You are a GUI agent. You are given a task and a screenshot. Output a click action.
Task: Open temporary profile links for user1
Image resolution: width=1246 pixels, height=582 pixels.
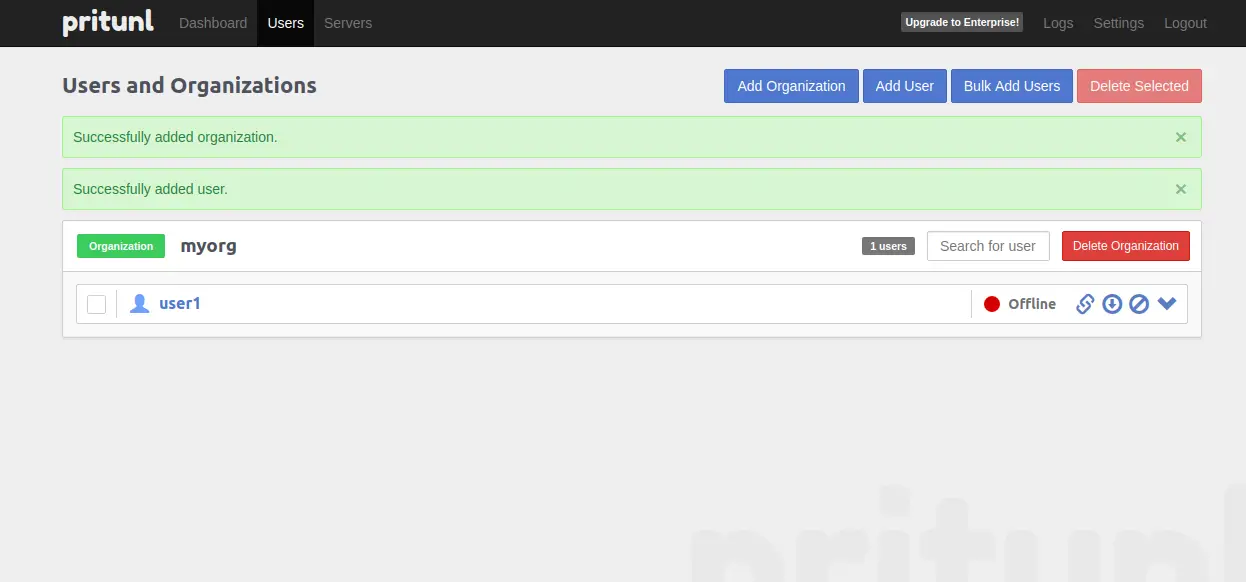coord(1085,304)
